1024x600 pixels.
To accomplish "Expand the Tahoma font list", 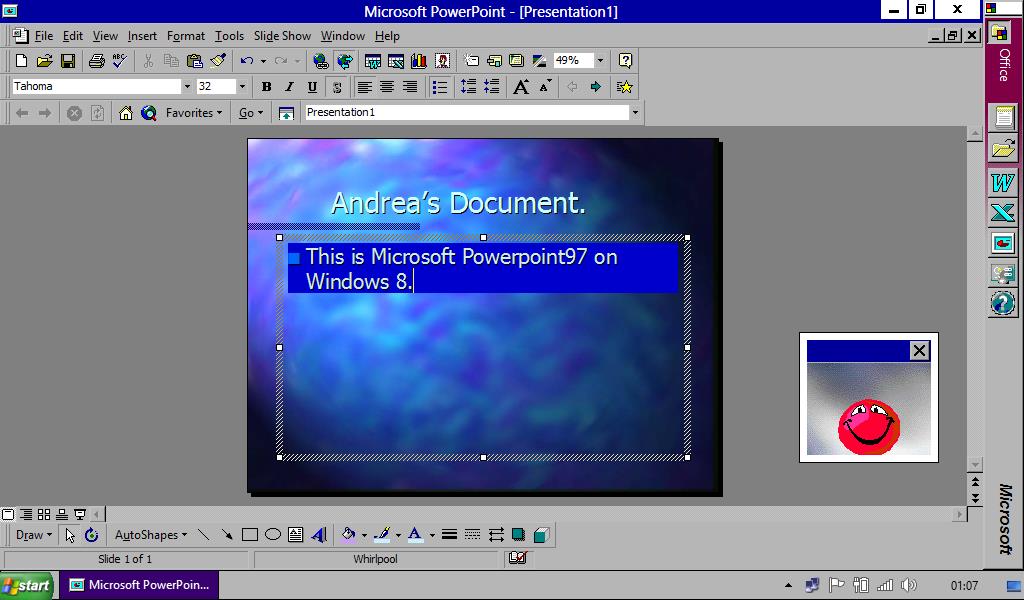I will pos(186,86).
